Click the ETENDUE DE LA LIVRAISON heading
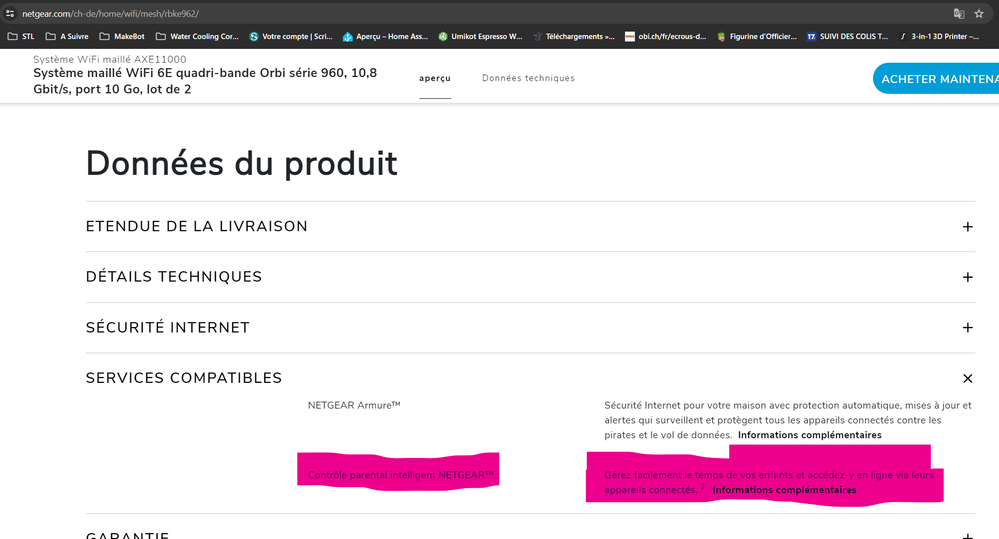The height and width of the screenshot is (539, 999). click(196, 227)
